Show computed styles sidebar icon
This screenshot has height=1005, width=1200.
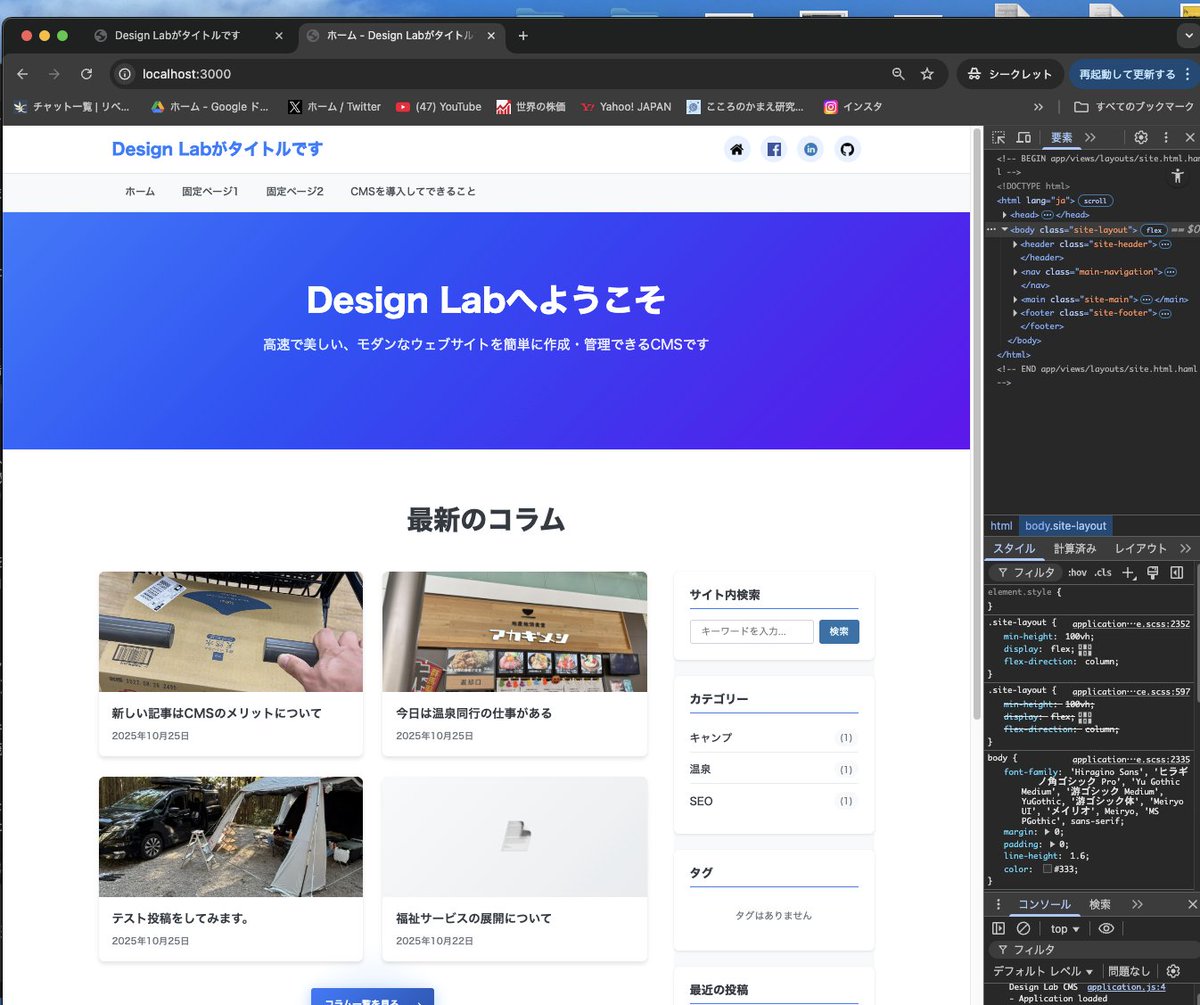[x=1177, y=573]
